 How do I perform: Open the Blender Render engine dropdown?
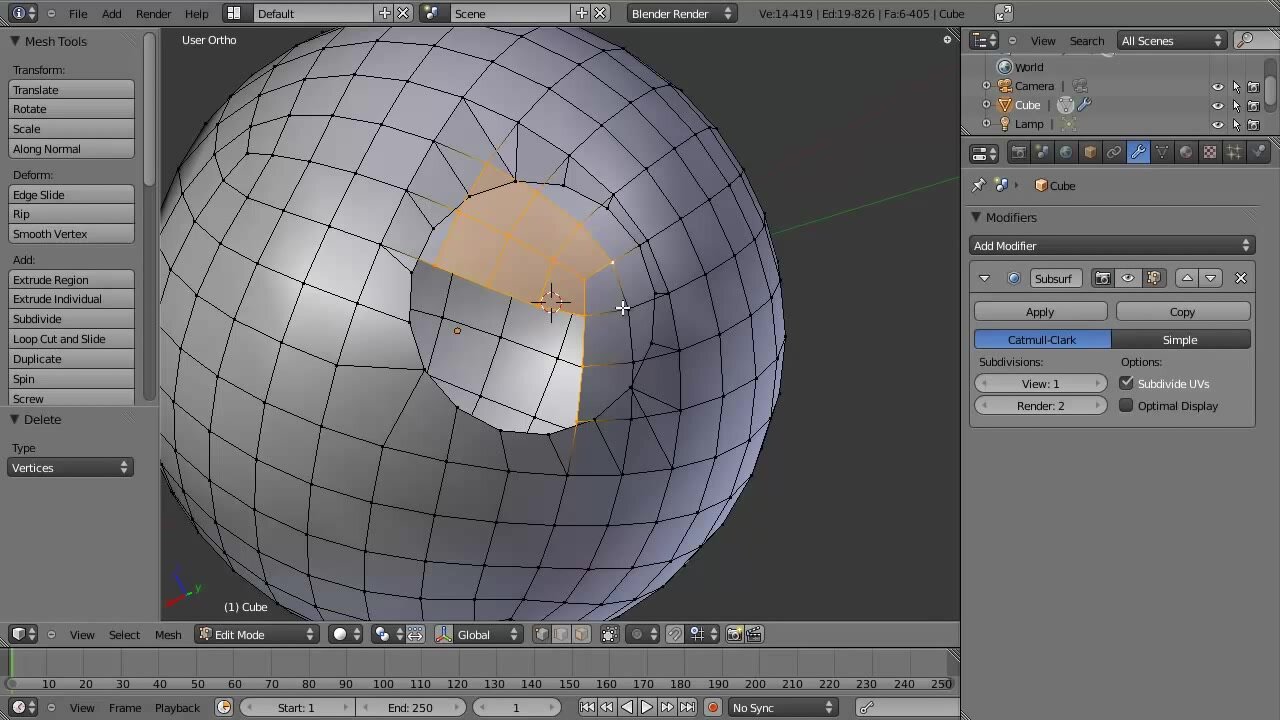click(682, 13)
